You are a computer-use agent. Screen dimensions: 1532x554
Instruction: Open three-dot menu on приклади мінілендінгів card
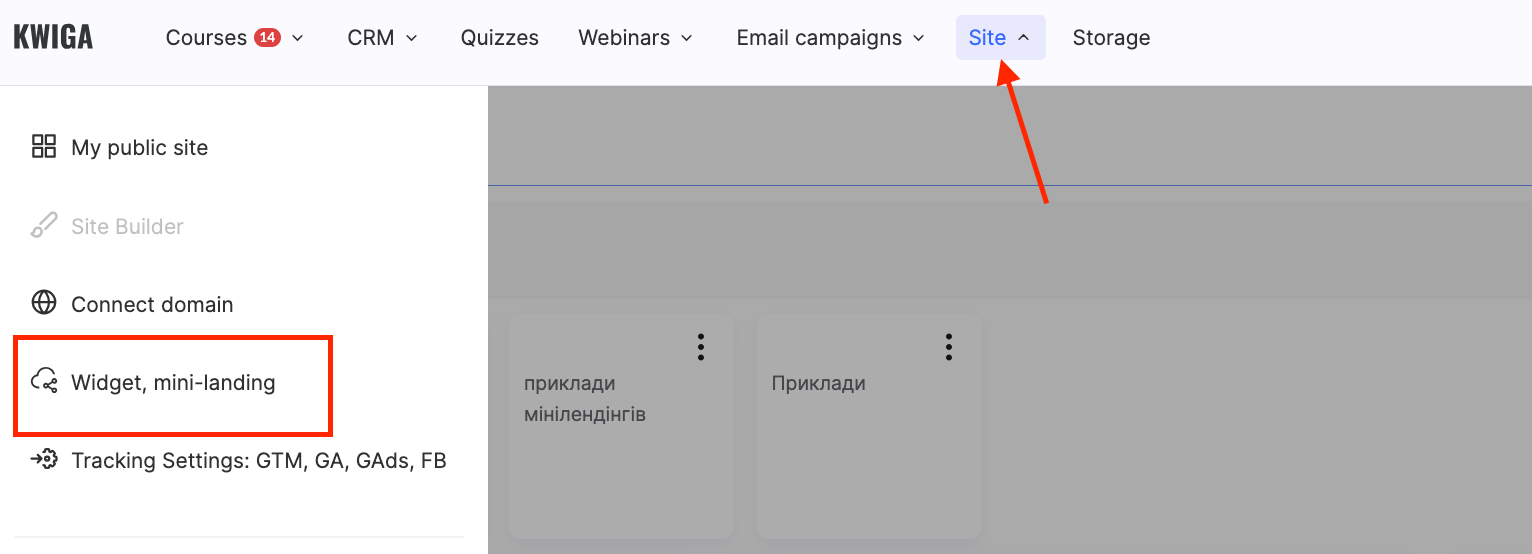[x=701, y=347]
